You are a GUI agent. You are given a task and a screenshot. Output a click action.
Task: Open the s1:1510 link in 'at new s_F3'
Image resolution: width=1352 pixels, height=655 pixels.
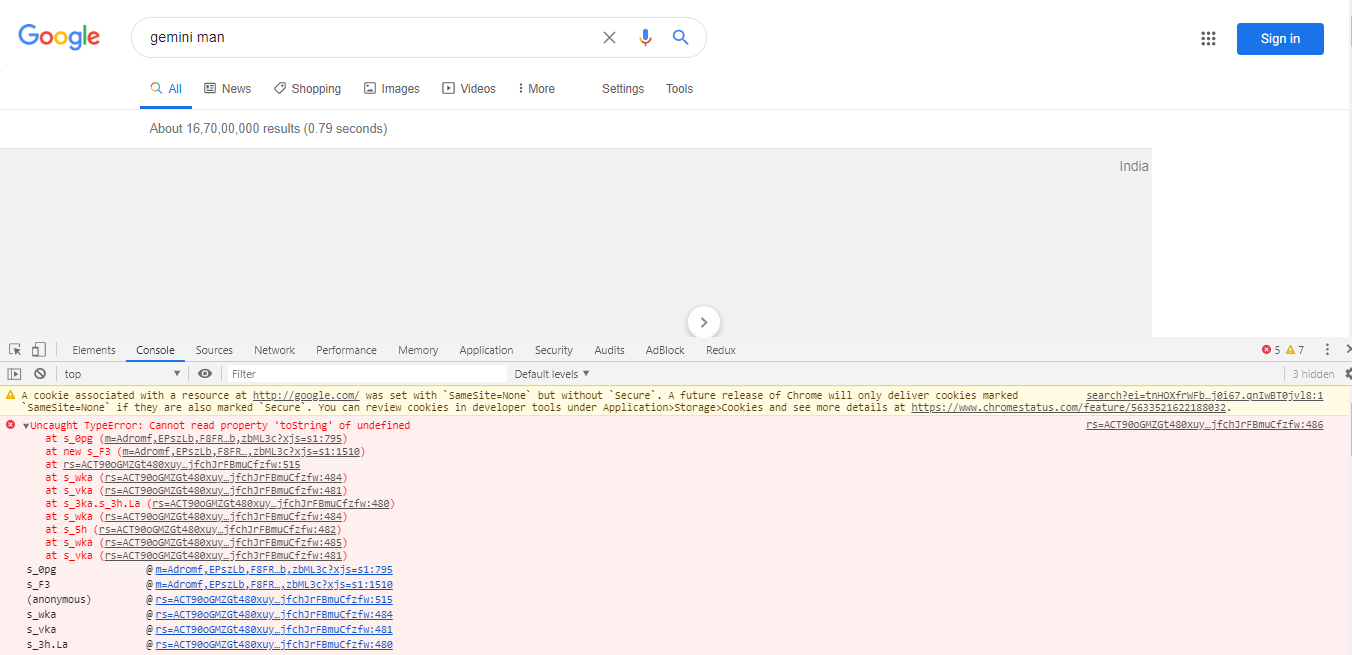click(x=240, y=452)
